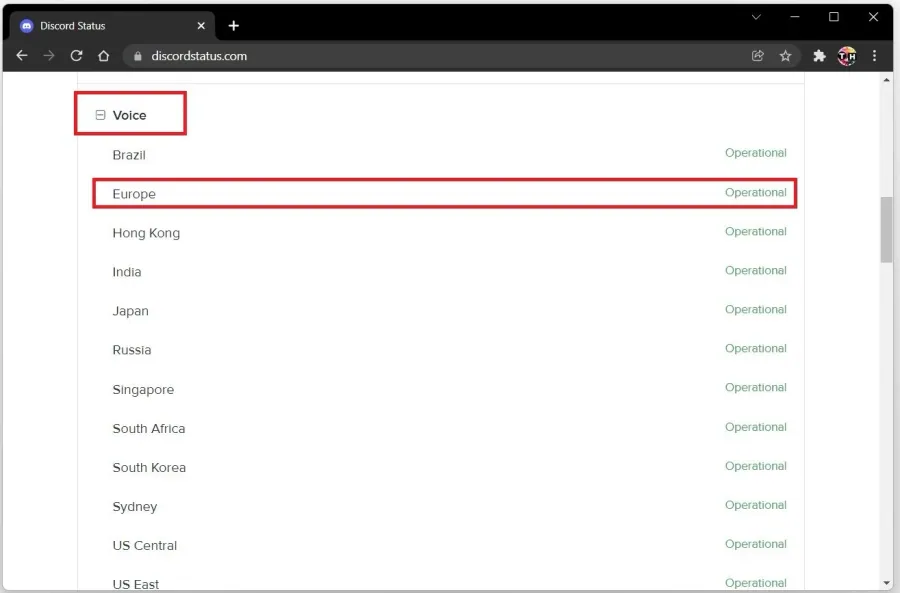Collapse the Voice section minus toggle
The height and width of the screenshot is (593, 900).
coord(100,115)
